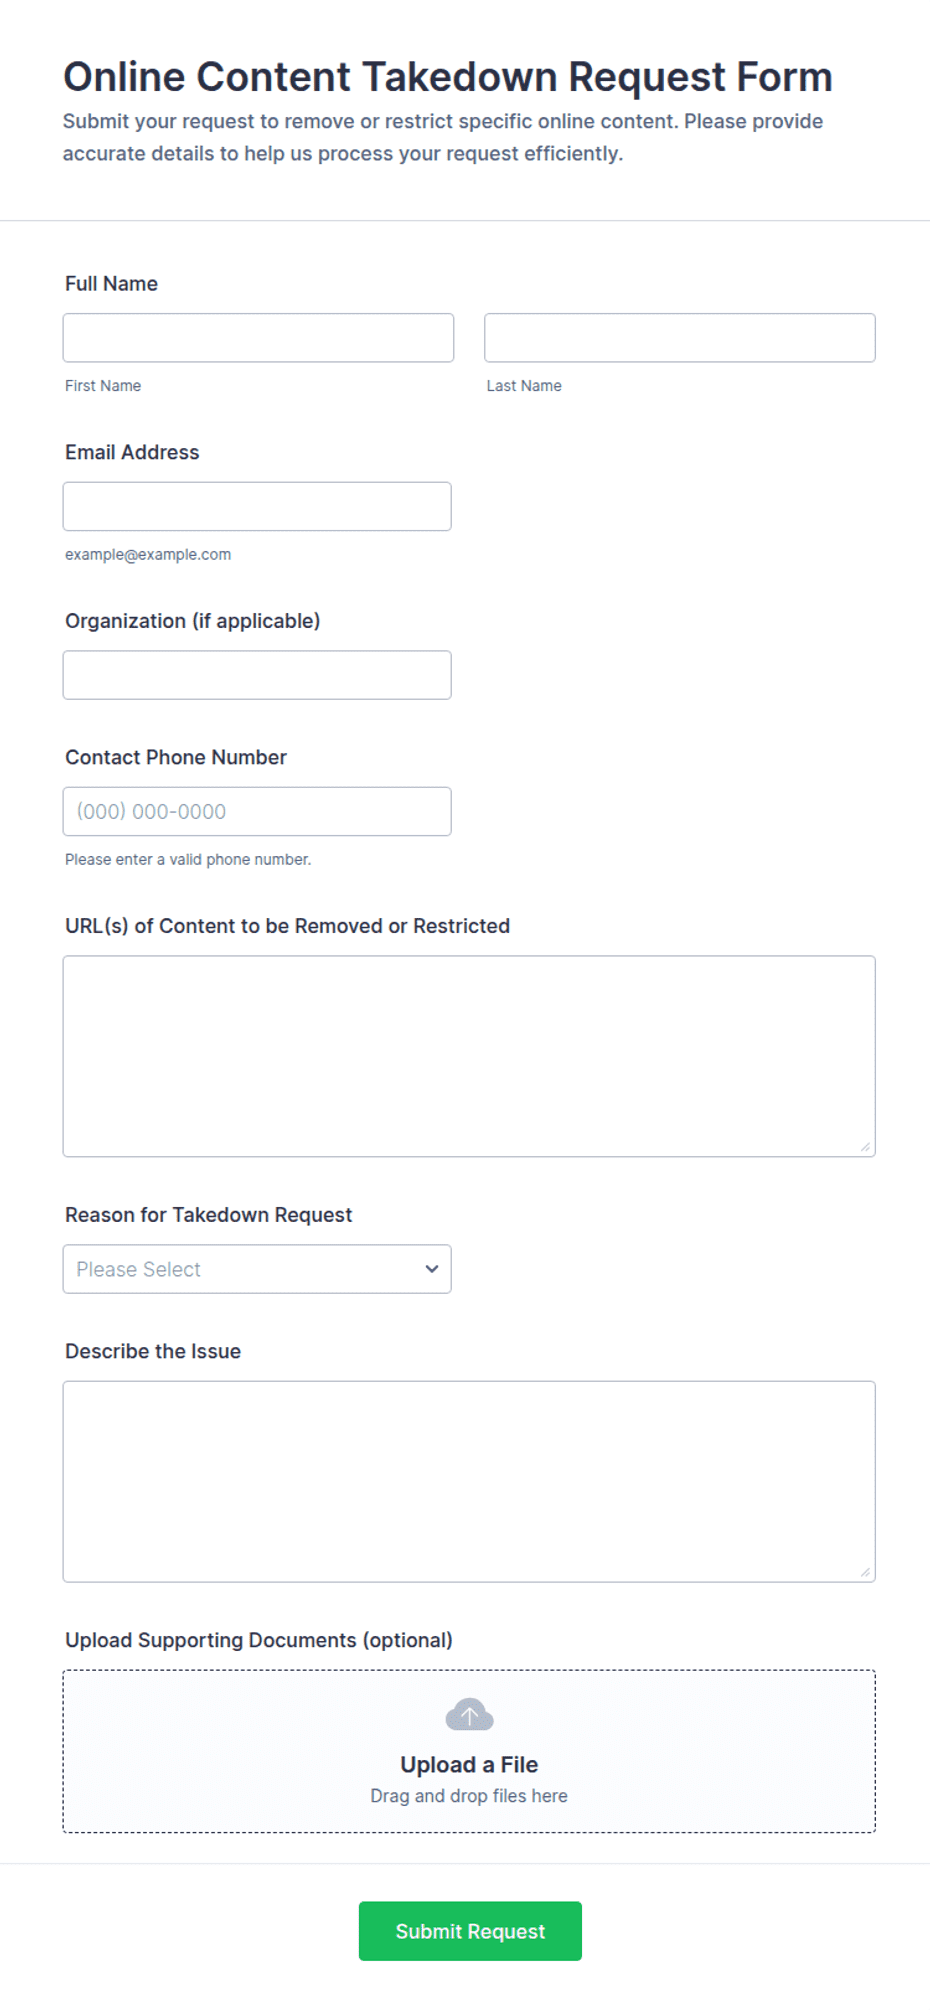Screen dimensions: 930x2010
Task: Click the First Name input field
Action: point(258,338)
